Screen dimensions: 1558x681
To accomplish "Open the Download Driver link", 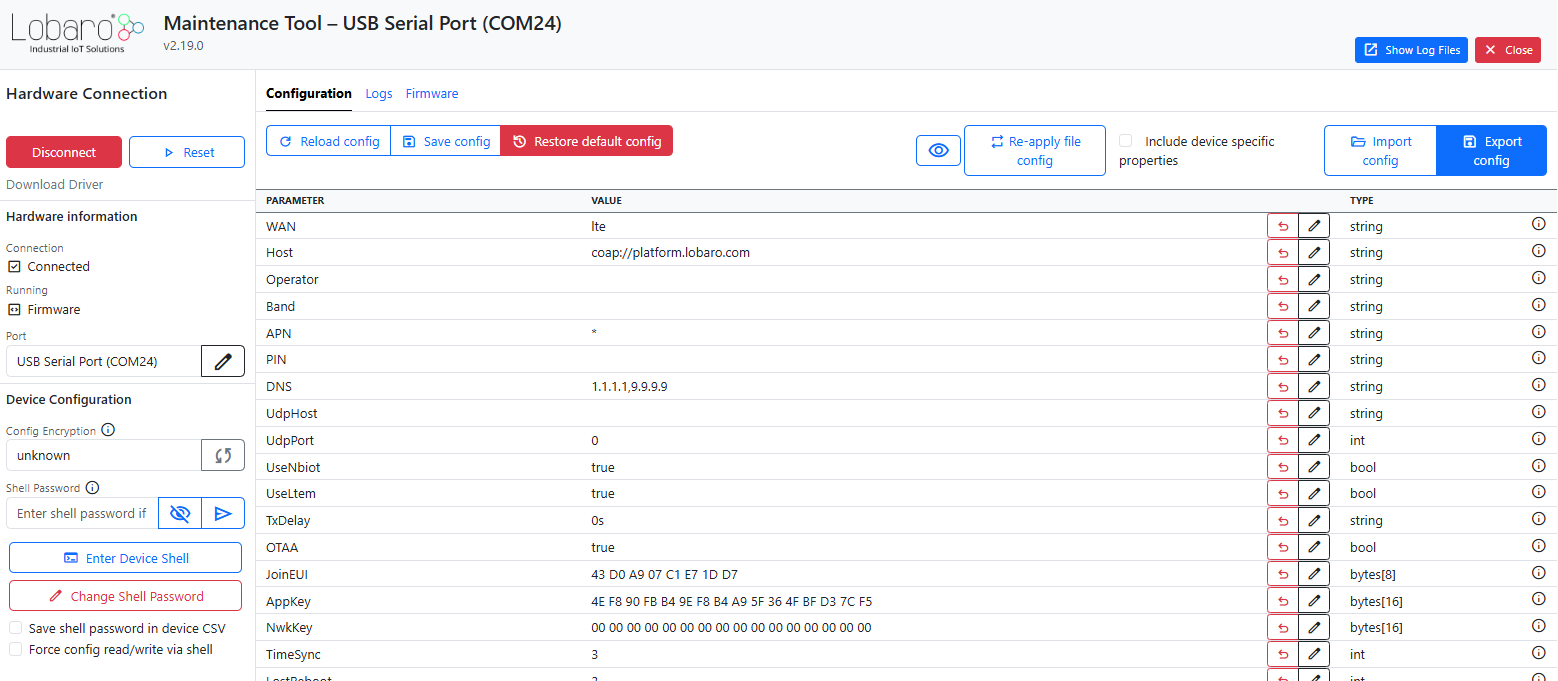I will pos(55,184).
